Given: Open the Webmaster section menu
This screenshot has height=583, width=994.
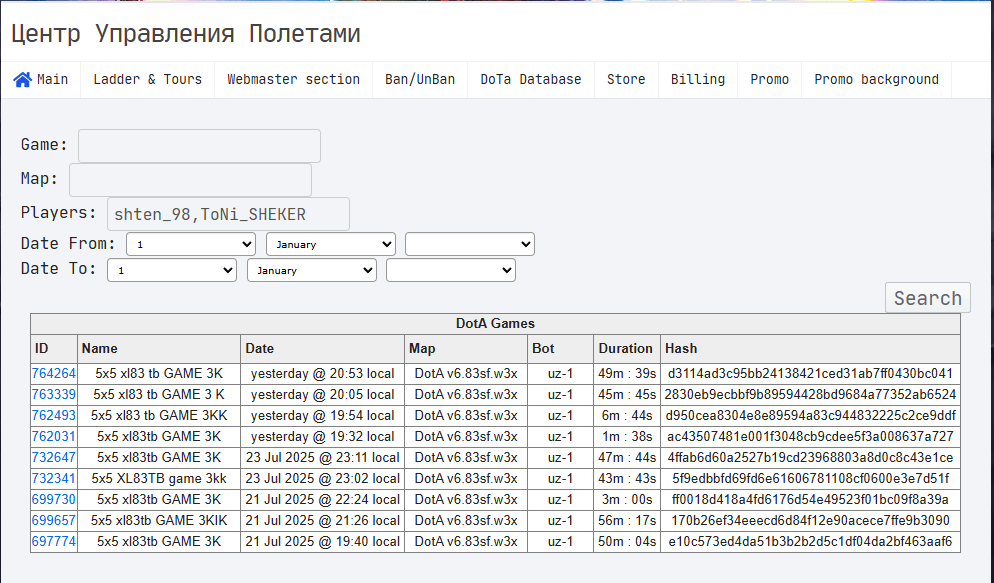Looking at the screenshot, I should pyautogui.click(x=294, y=80).
